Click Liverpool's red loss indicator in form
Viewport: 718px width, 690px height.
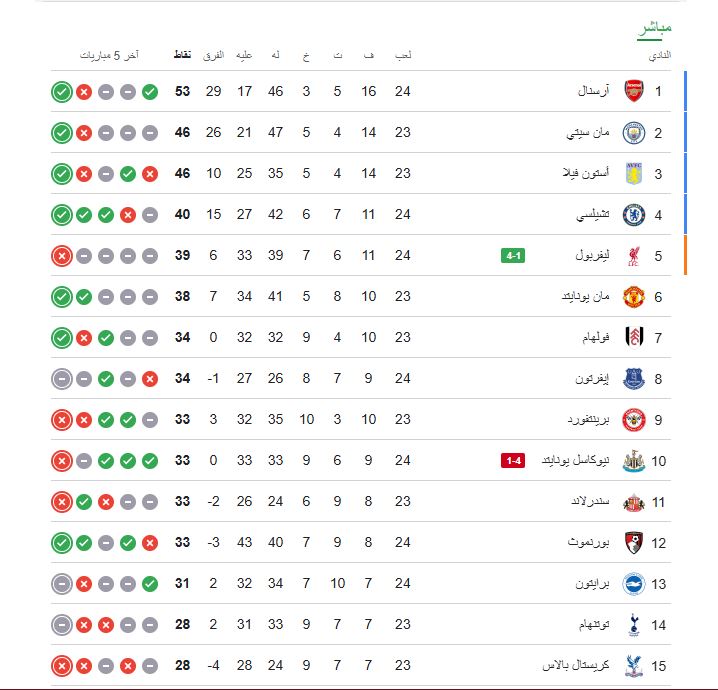[61, 256]
